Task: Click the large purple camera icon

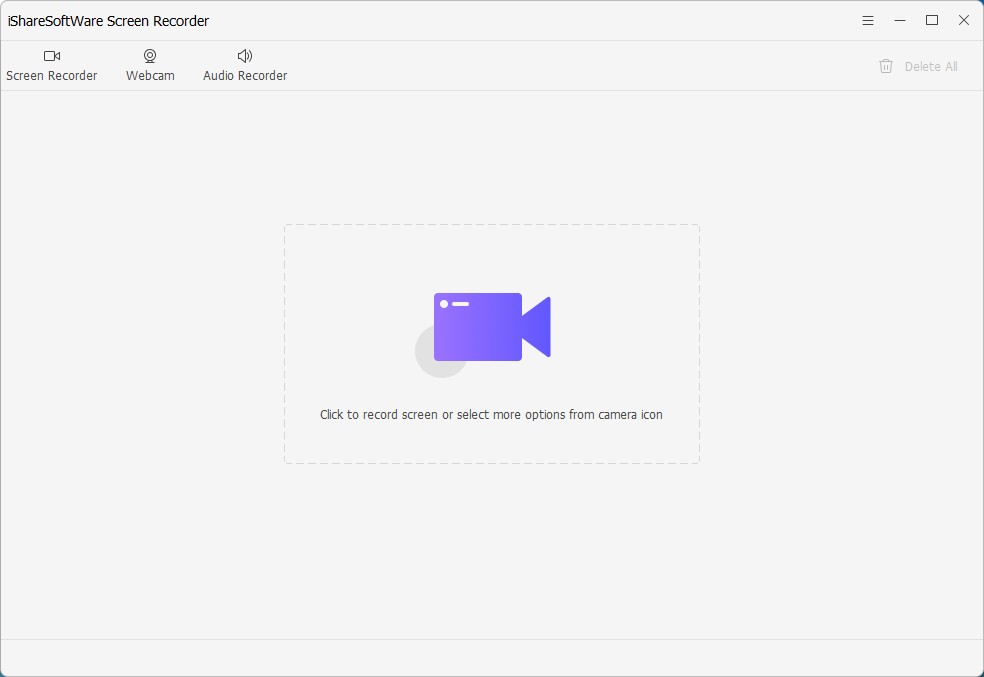Action: tap(478, 327)
